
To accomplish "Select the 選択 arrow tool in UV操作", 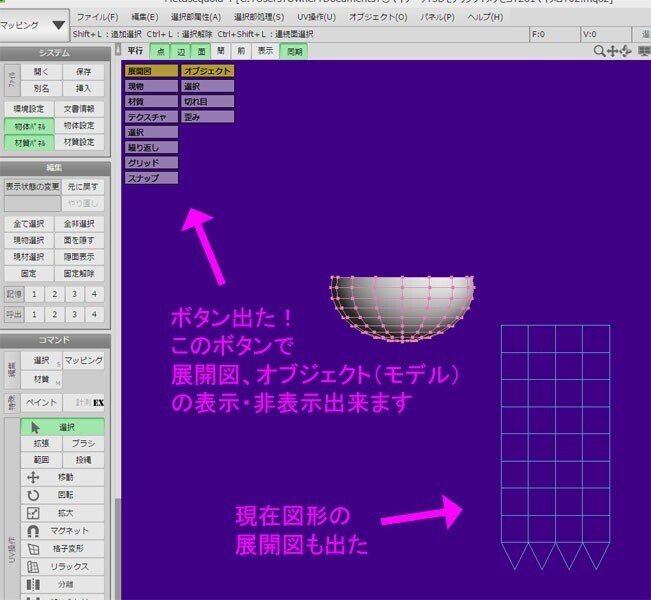I will point(62,427).
